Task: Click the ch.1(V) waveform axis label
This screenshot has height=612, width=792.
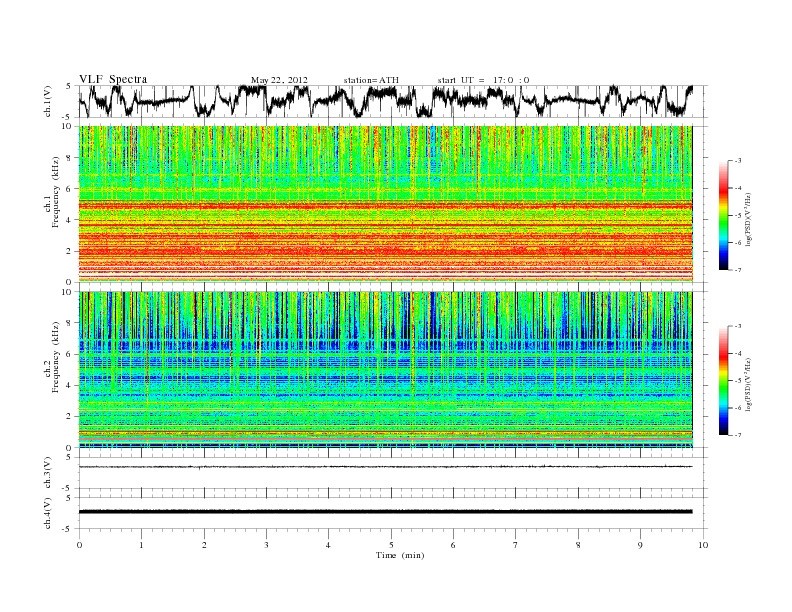Action: click(x=48, y=102)
